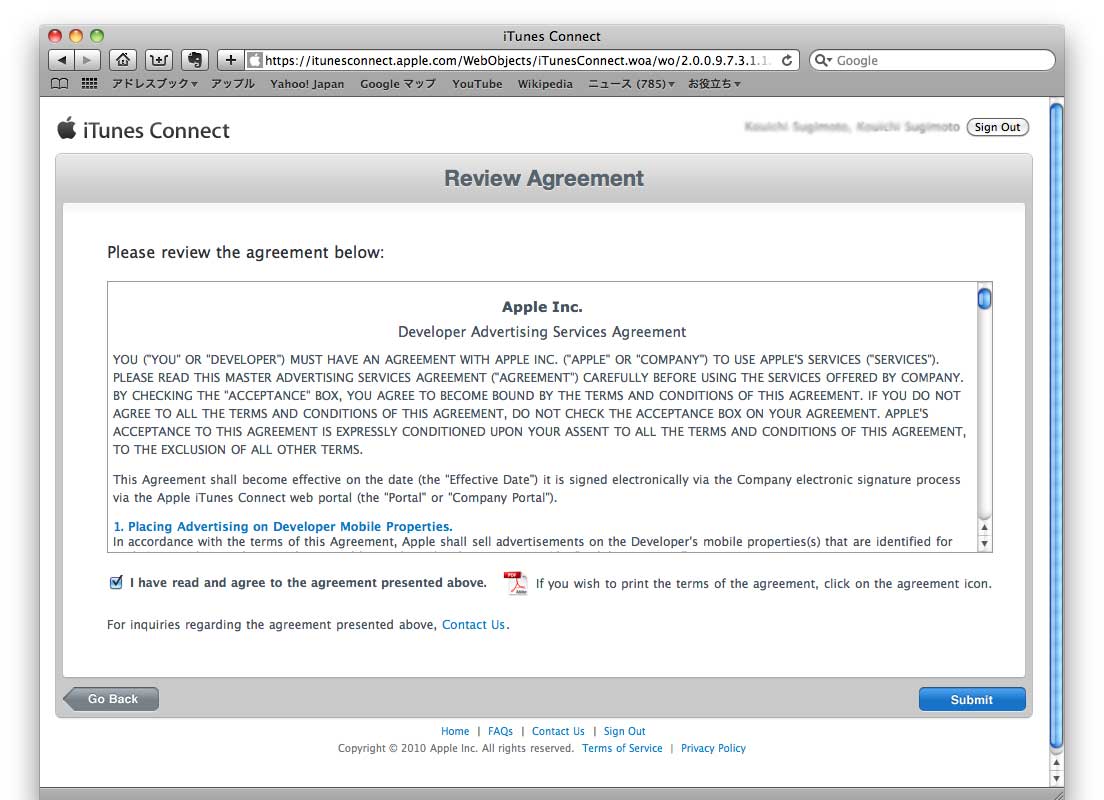Expand the アドレスブック bookmarks folder

click(154, 84)
